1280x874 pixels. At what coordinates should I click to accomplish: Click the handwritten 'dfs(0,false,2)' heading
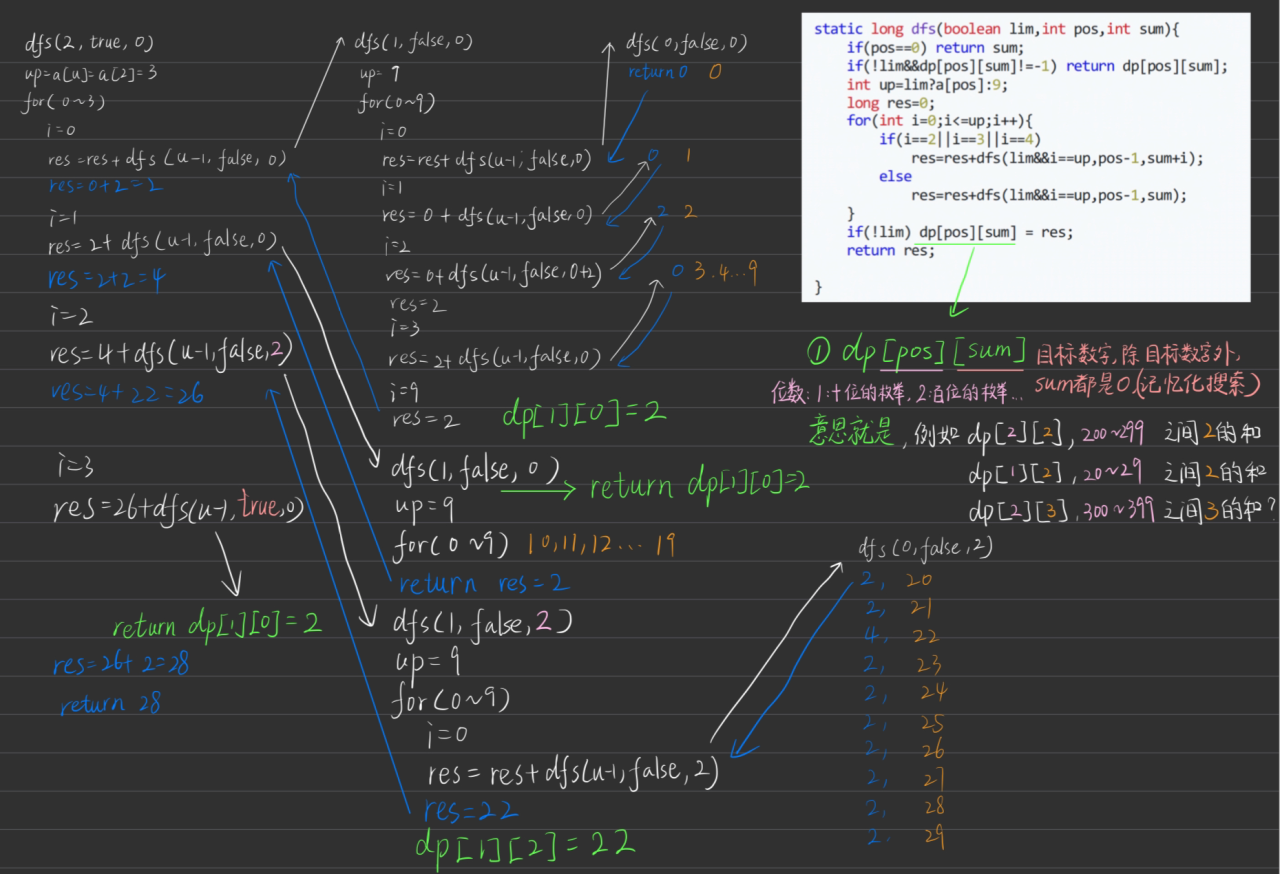[926, 547]
